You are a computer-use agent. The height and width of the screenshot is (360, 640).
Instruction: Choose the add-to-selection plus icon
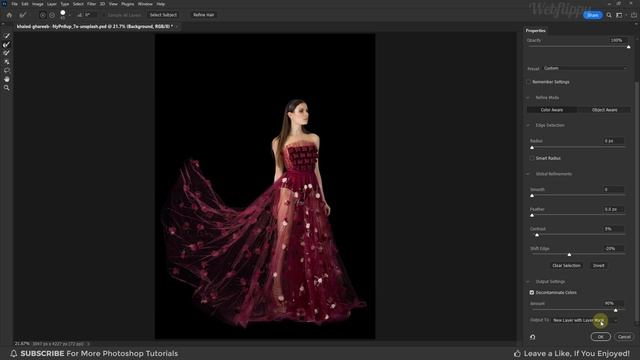[x=42, y=15]
